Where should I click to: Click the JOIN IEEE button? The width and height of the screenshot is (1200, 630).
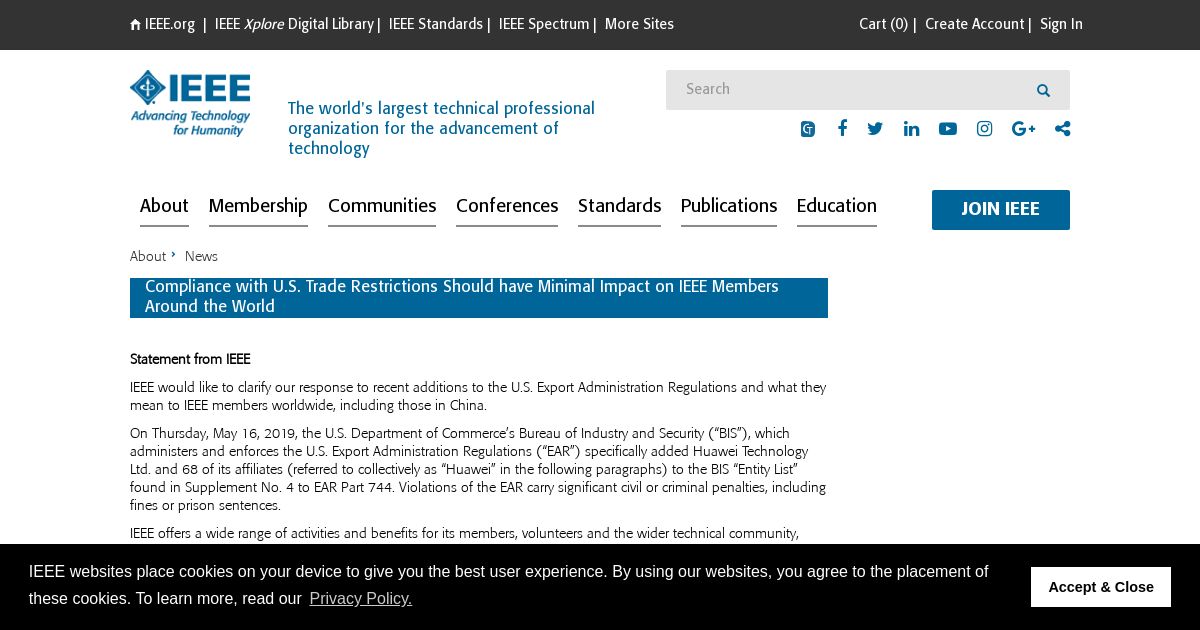(1001, 210)
